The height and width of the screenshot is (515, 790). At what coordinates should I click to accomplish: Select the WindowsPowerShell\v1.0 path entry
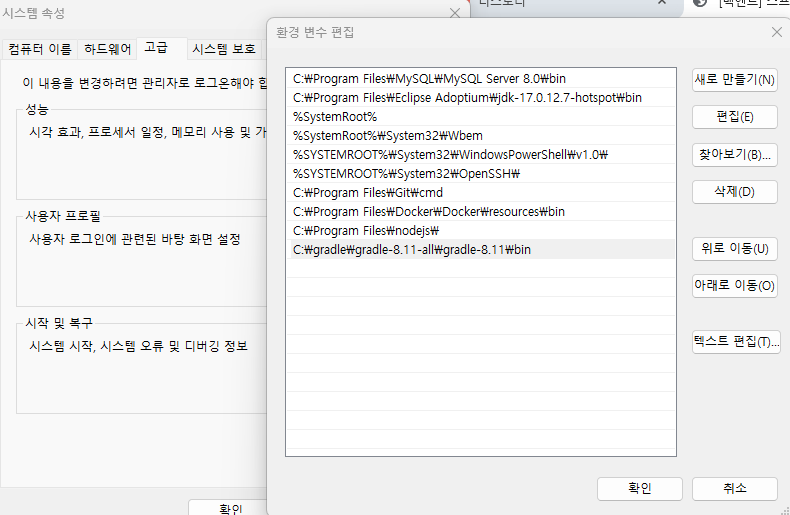[x=482, y=155]
